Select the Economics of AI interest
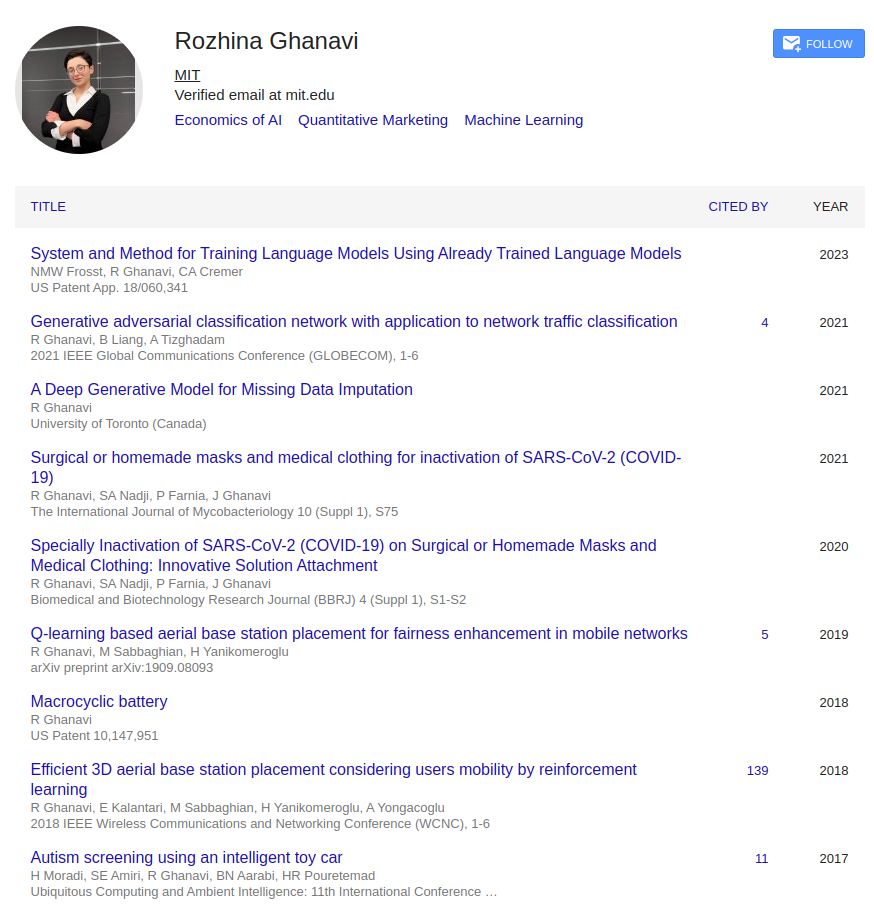This screenshot has width=874, height=908. 228,120
